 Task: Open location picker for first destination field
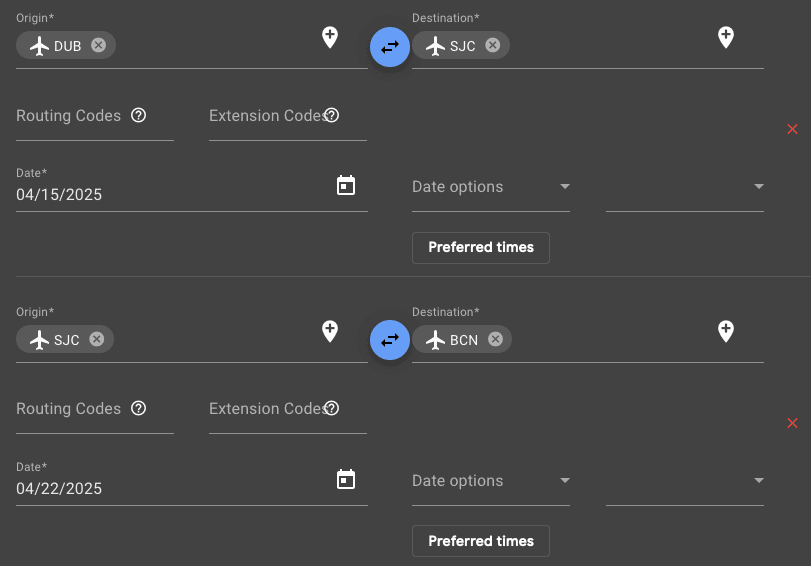point(726,38)
